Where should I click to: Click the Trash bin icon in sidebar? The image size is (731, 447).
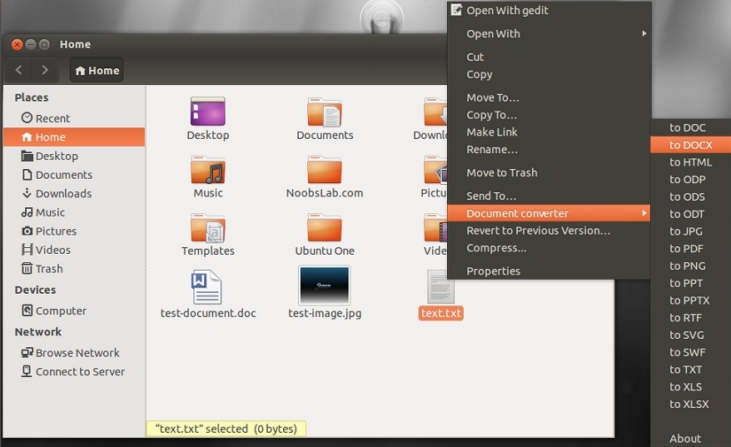pos(27,268)
